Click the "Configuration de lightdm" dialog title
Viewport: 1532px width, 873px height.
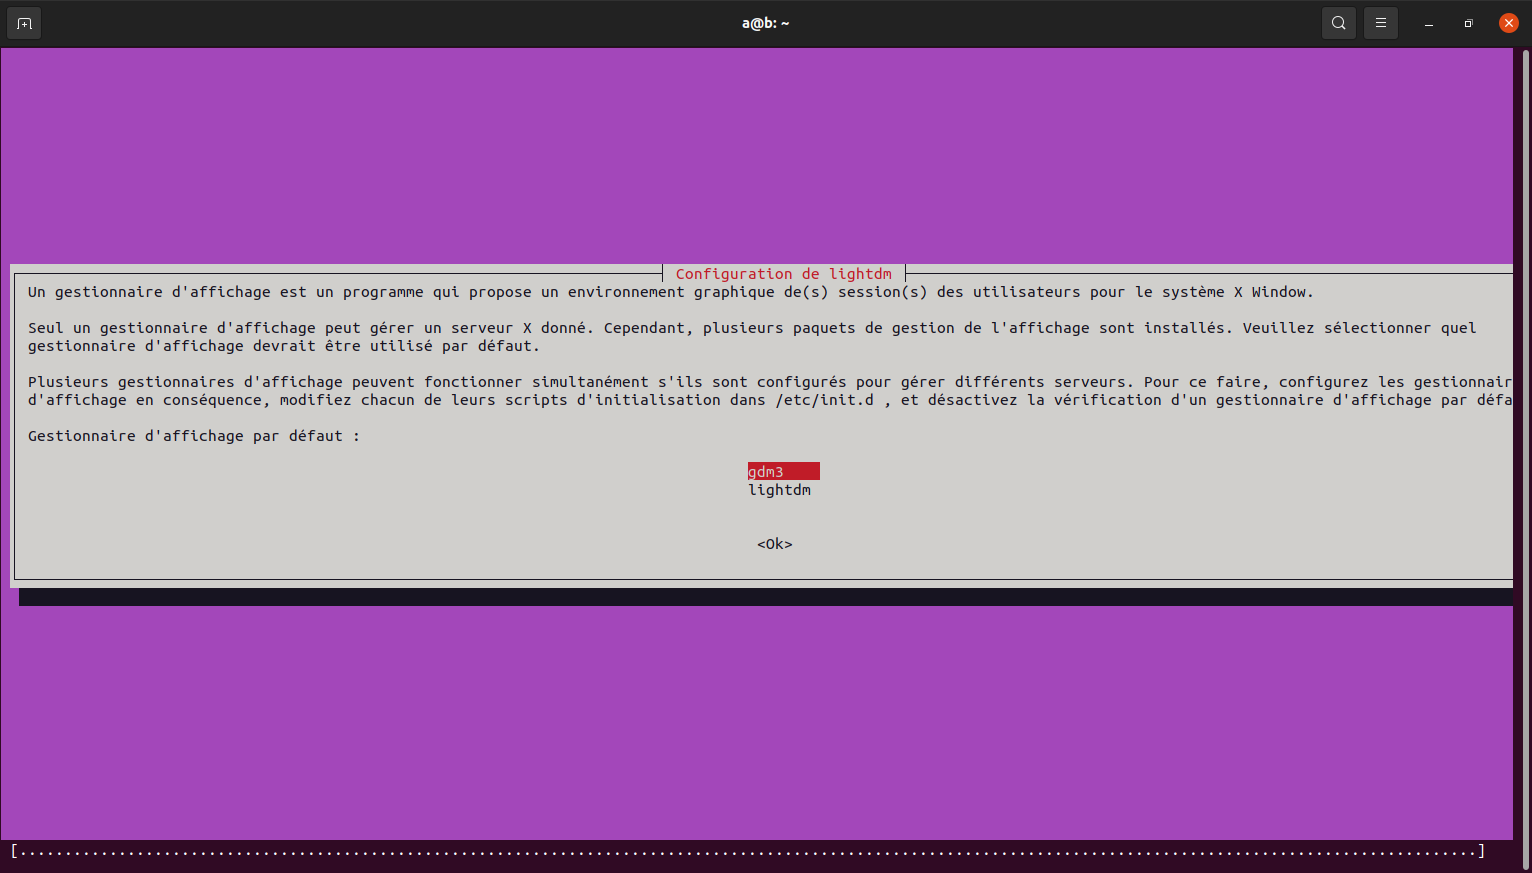point(783,274)
